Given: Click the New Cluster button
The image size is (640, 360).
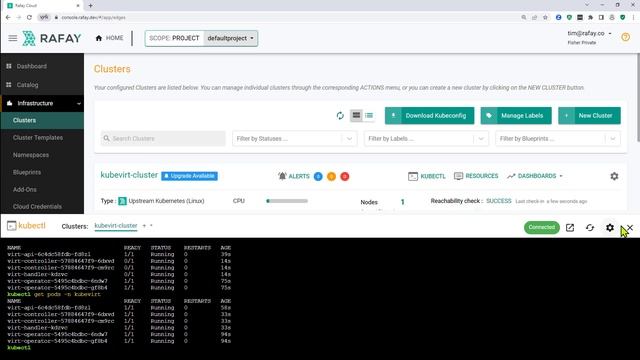Looking at the screenshot, I should click(x=589, y=116).
